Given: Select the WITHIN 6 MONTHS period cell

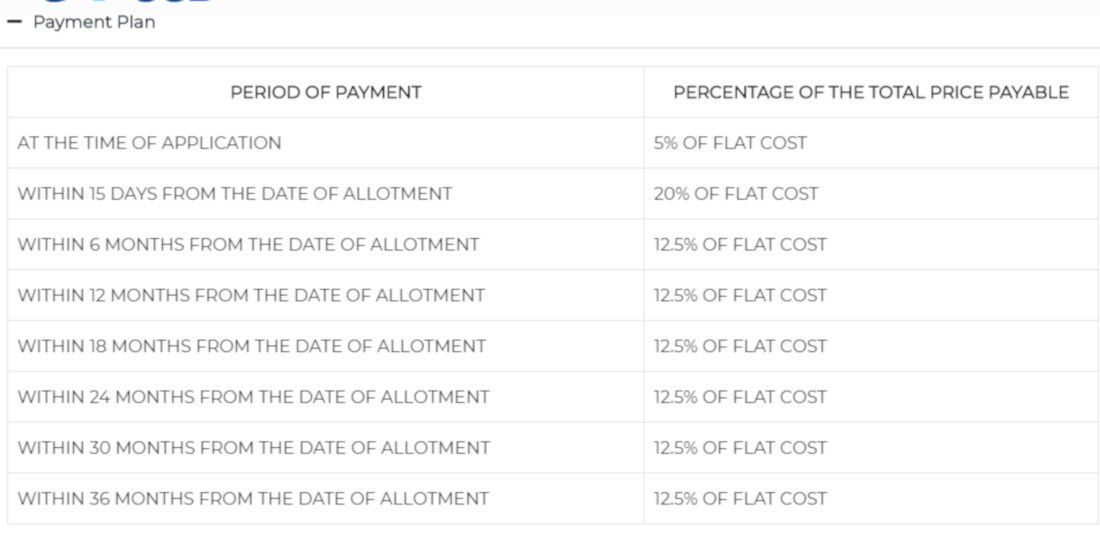Looking at the screenshot, I should pyautogui.click(x=248, y=245).
